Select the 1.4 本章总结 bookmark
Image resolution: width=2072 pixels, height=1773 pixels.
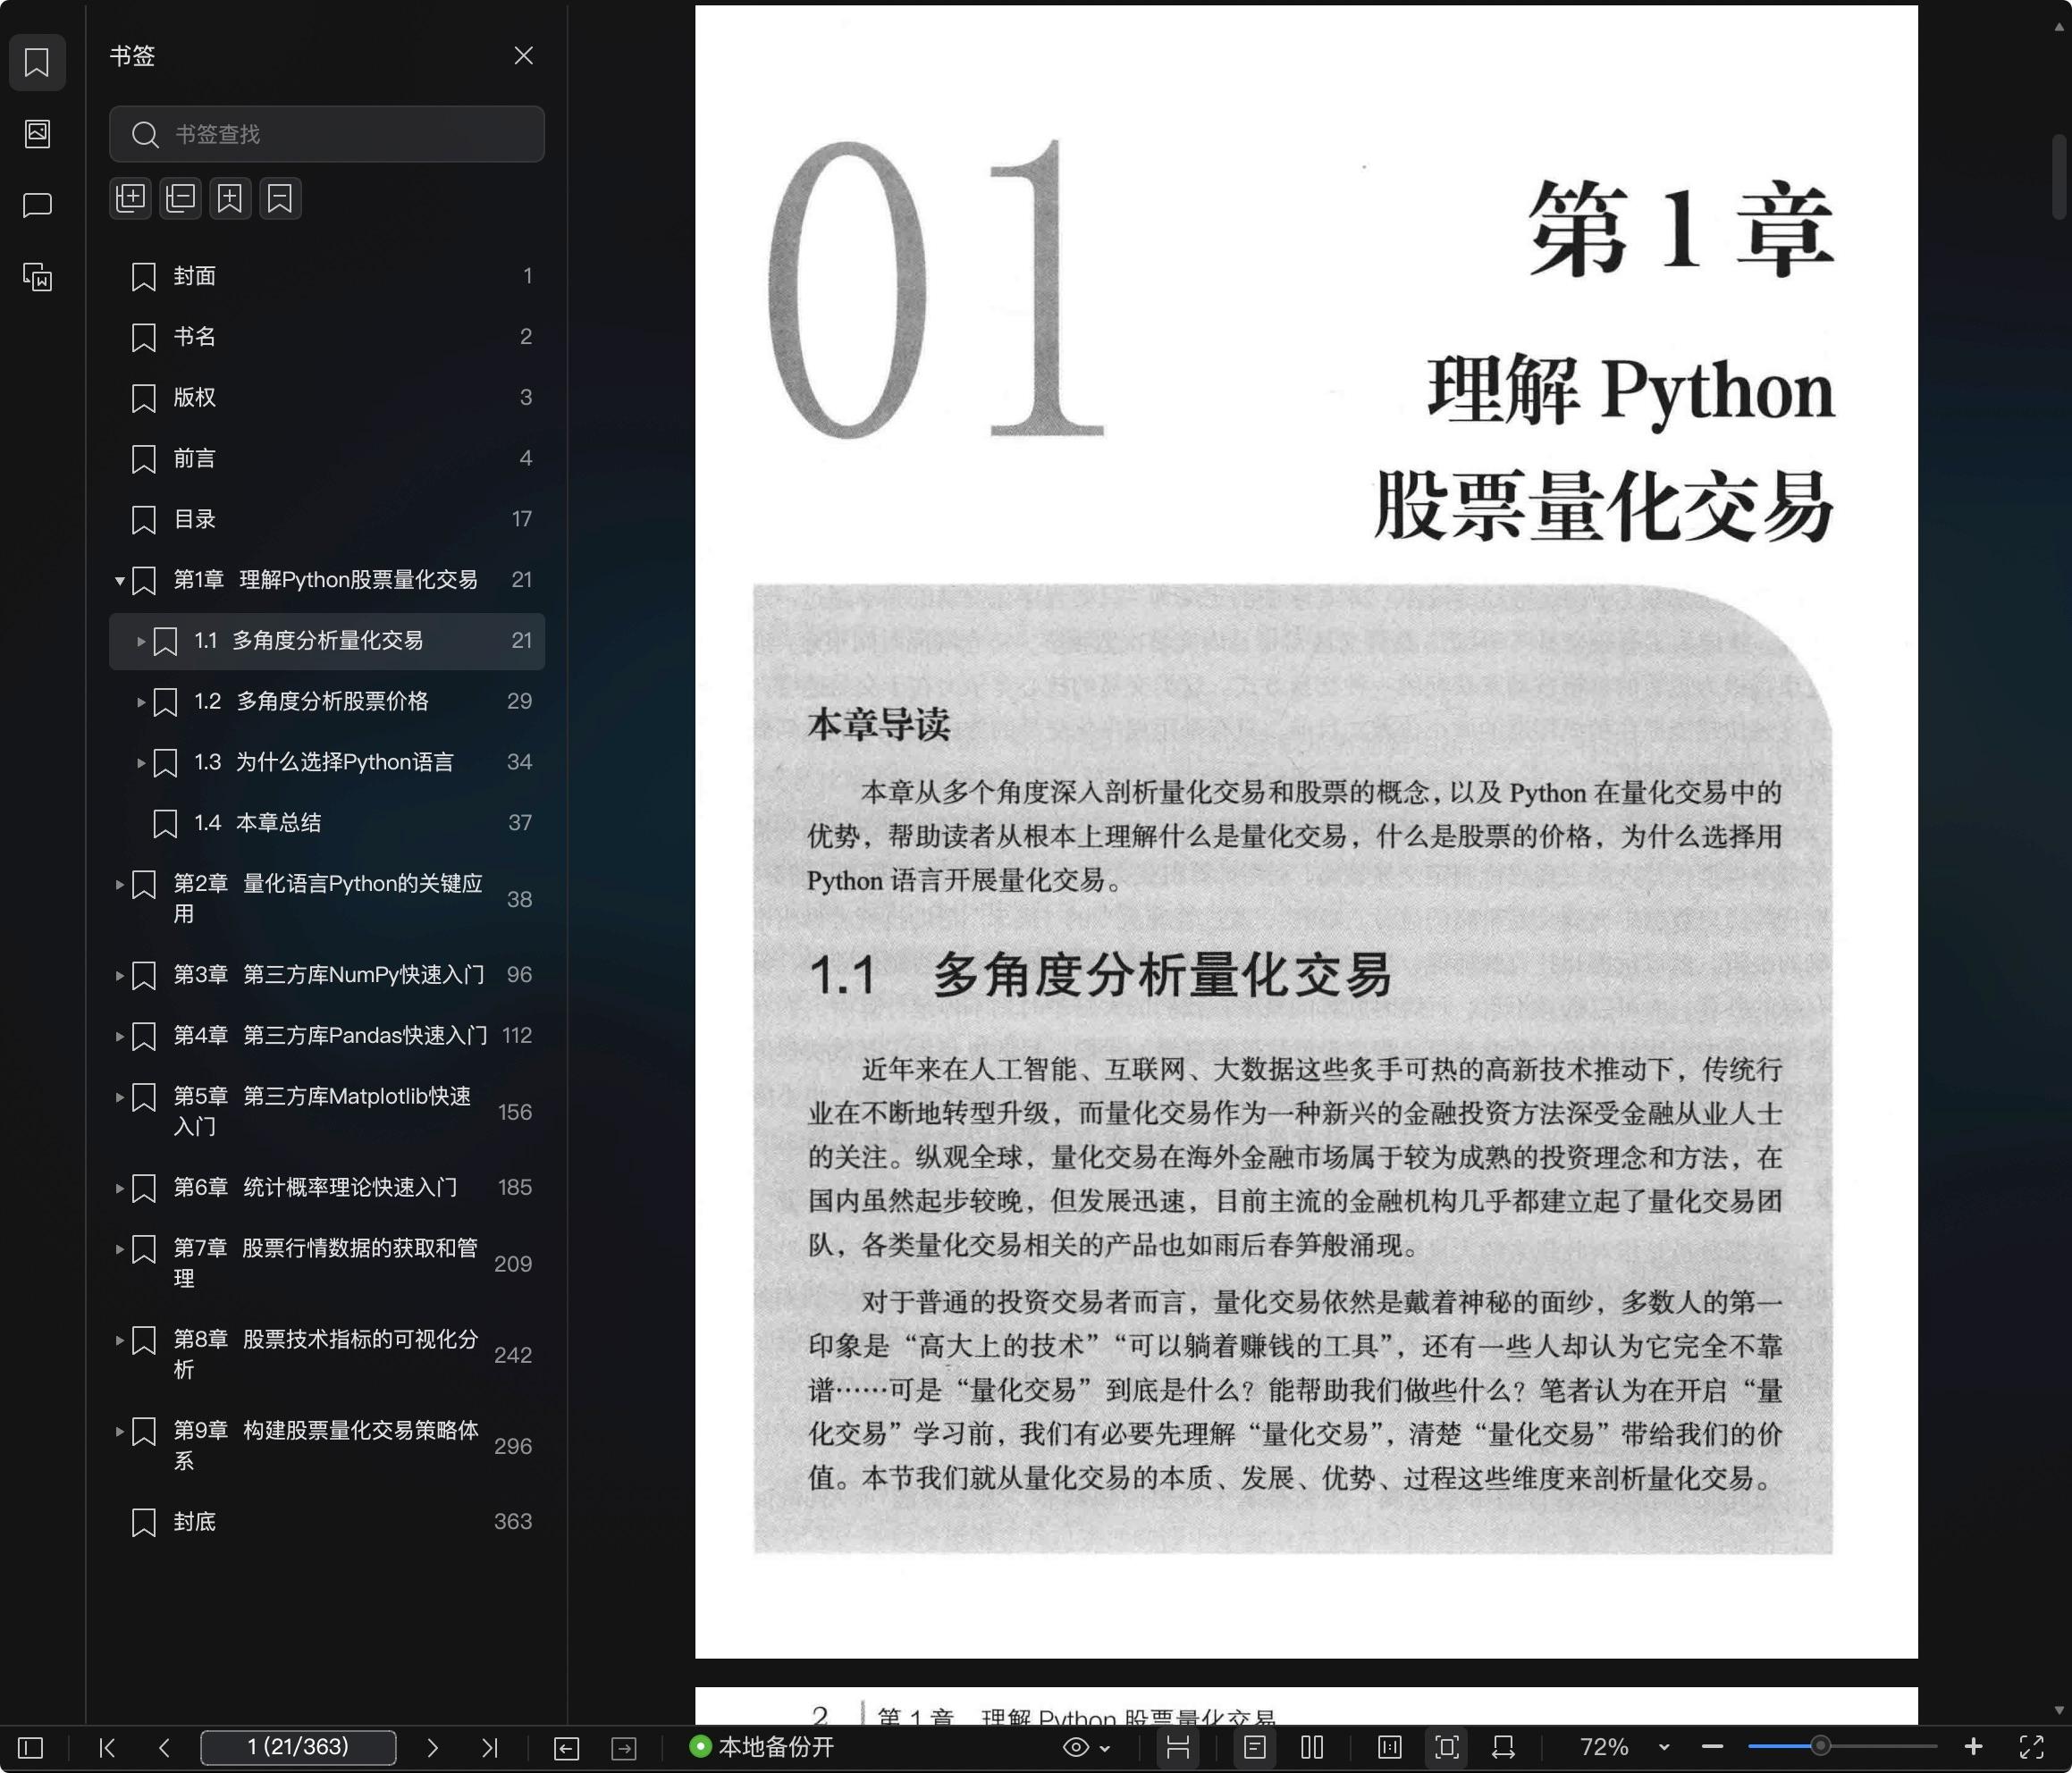coord(327,823)
